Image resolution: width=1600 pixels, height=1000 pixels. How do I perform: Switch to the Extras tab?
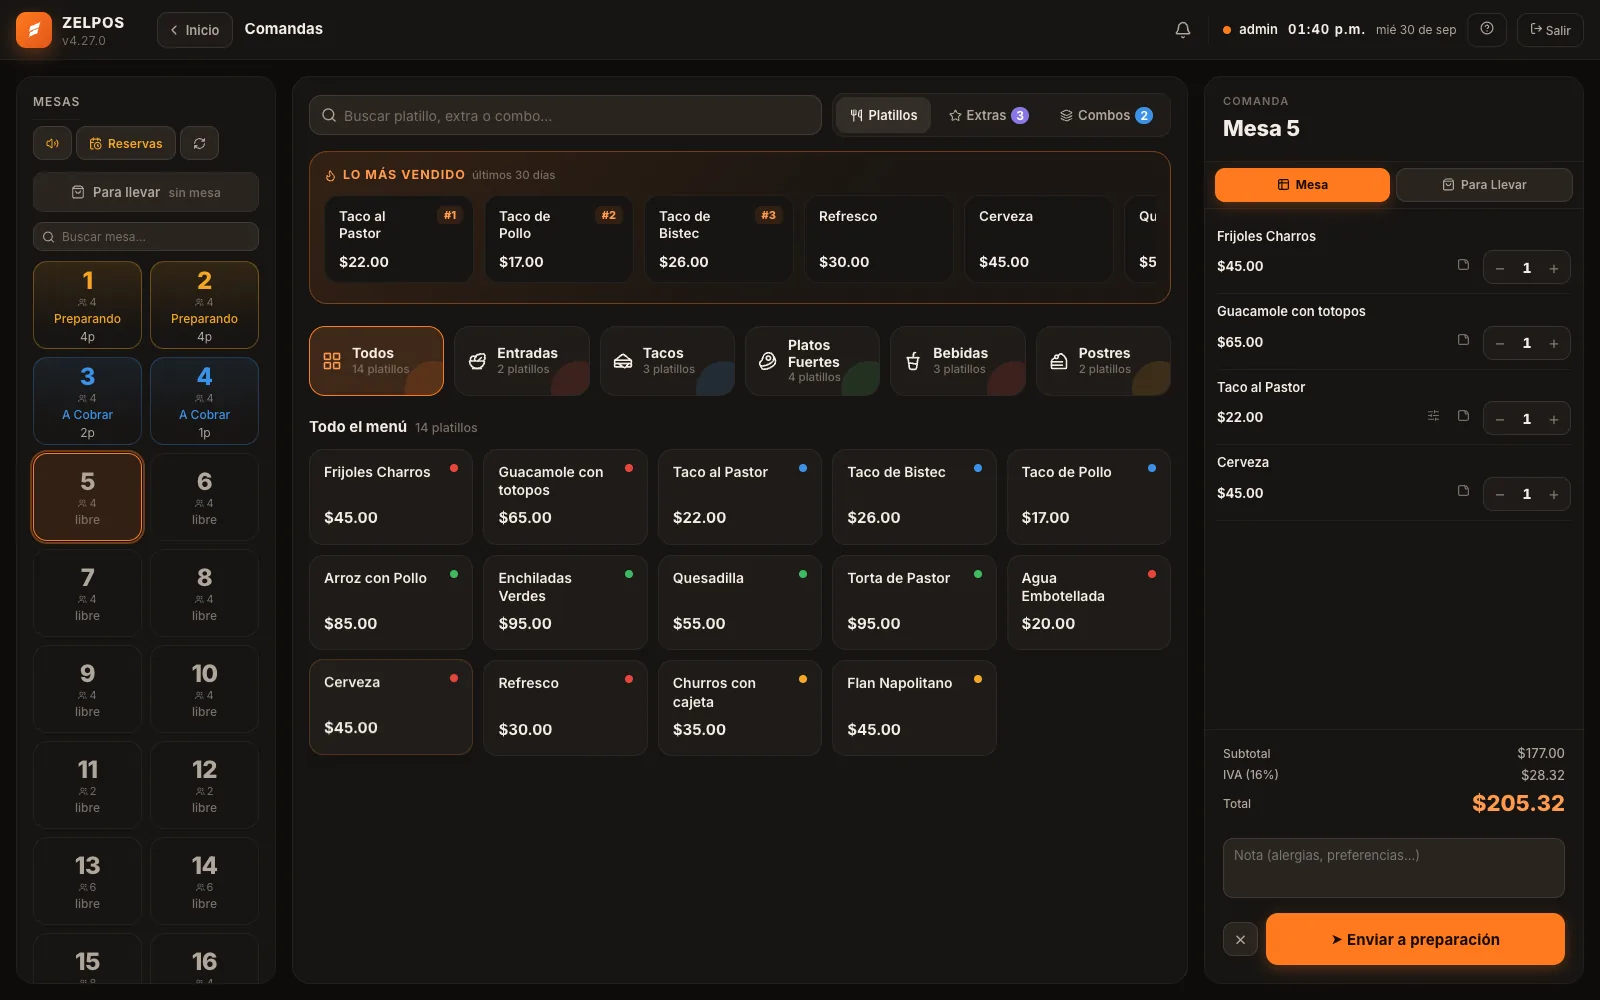[988, 115]
